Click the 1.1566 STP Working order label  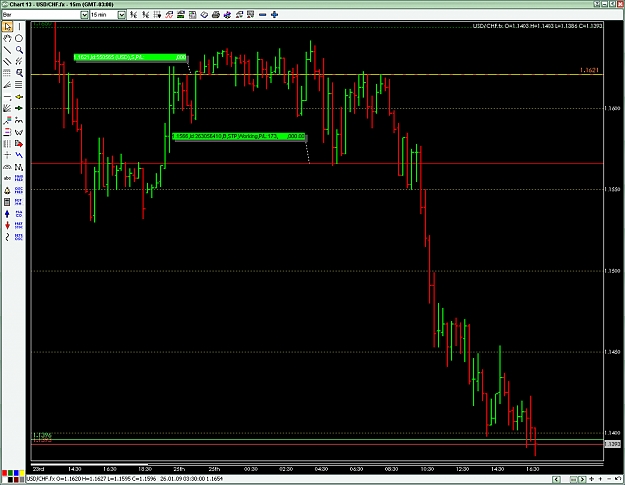point(239,136)
